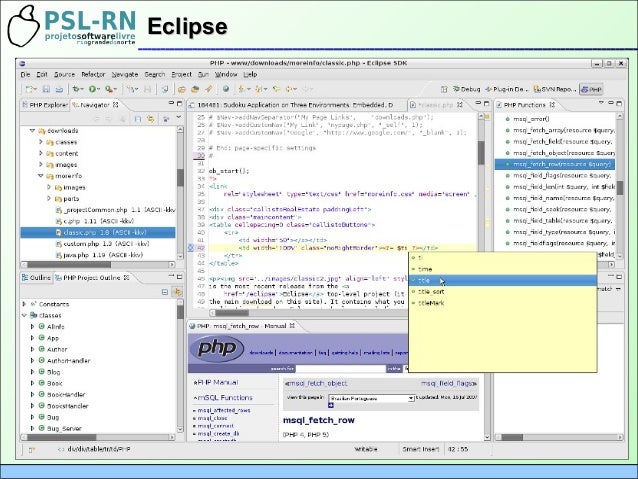This screenshot has height=479, width=638.
Task: Select msql_fetch_array in PHP Functions list
Action: (563, 130)
